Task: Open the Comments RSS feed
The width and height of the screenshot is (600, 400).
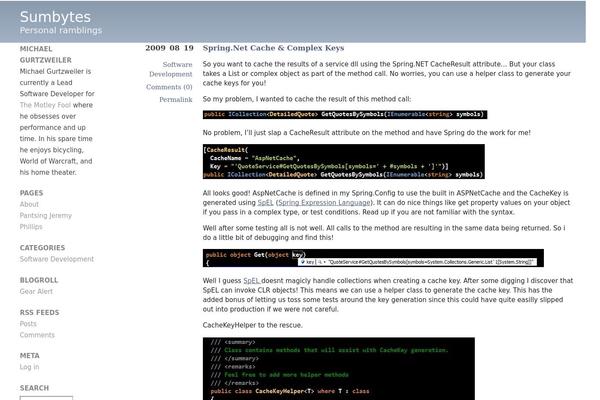Action: click(x=37, y=335)
